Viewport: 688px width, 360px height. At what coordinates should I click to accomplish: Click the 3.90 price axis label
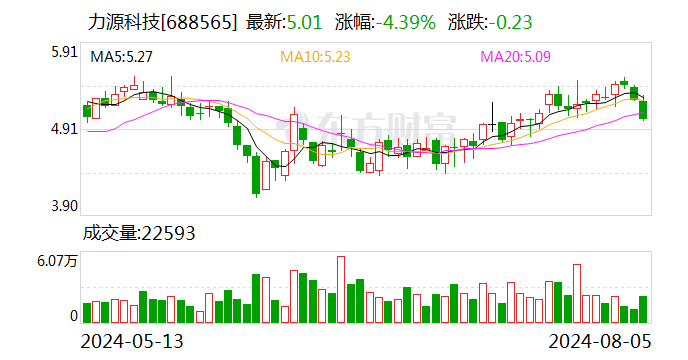click(64, 206)
